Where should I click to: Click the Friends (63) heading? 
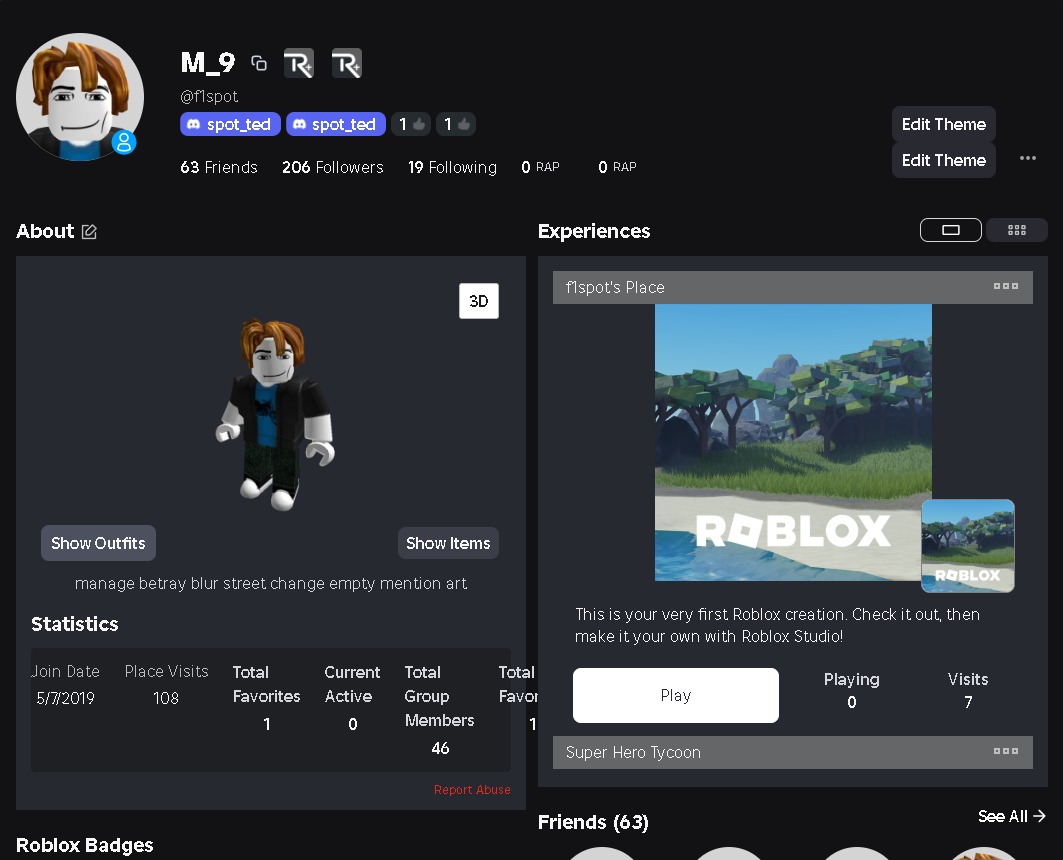coord(593,822)
